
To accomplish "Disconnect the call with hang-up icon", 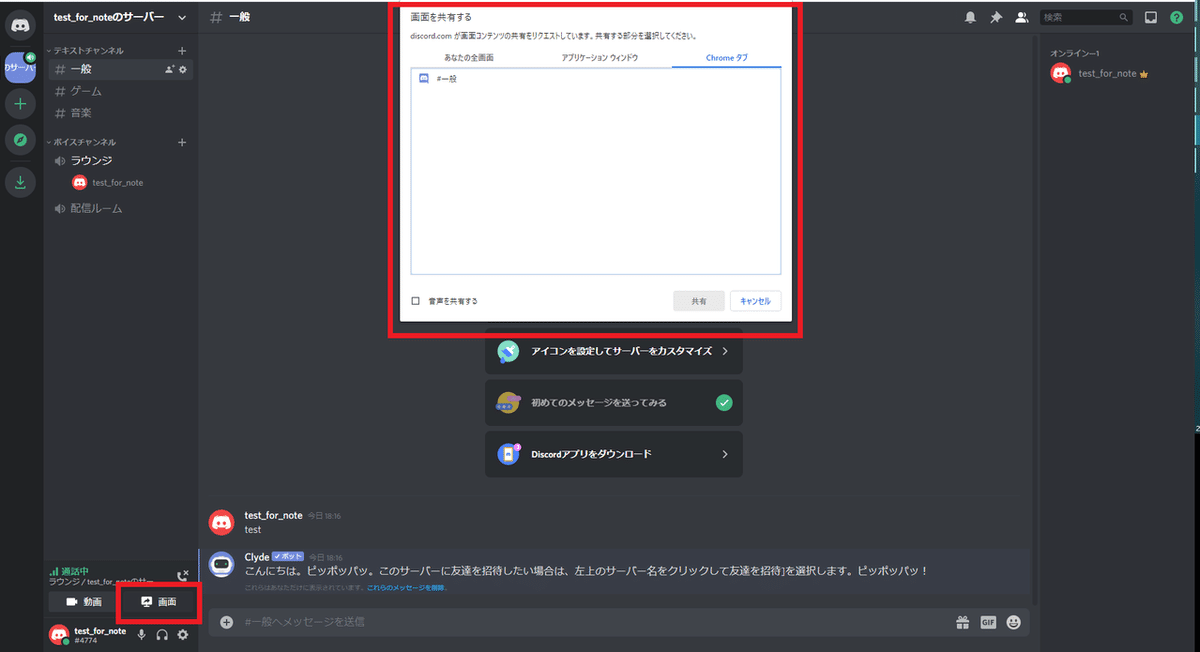I will point(183,576).
